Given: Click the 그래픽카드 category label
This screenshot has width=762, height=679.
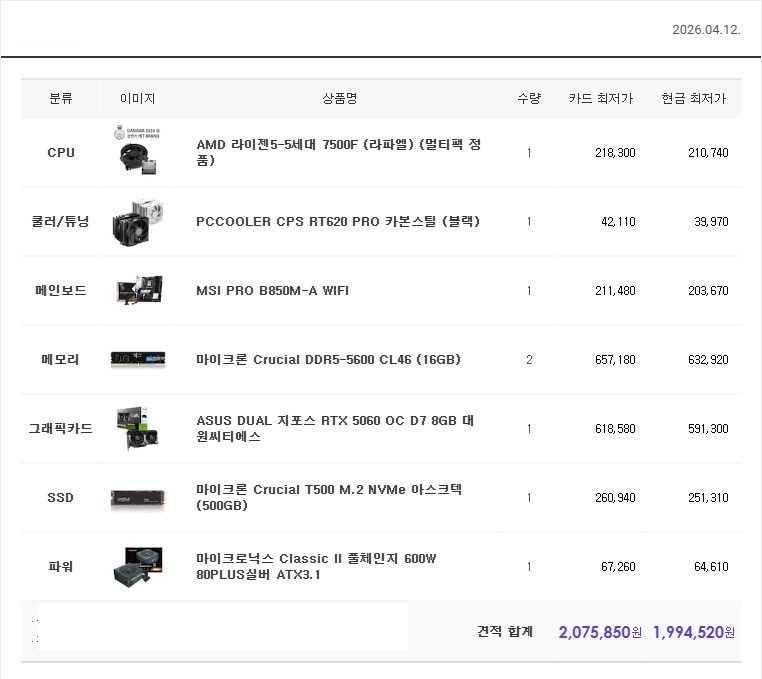Looking at the screenshot, I should click(60, 429).
